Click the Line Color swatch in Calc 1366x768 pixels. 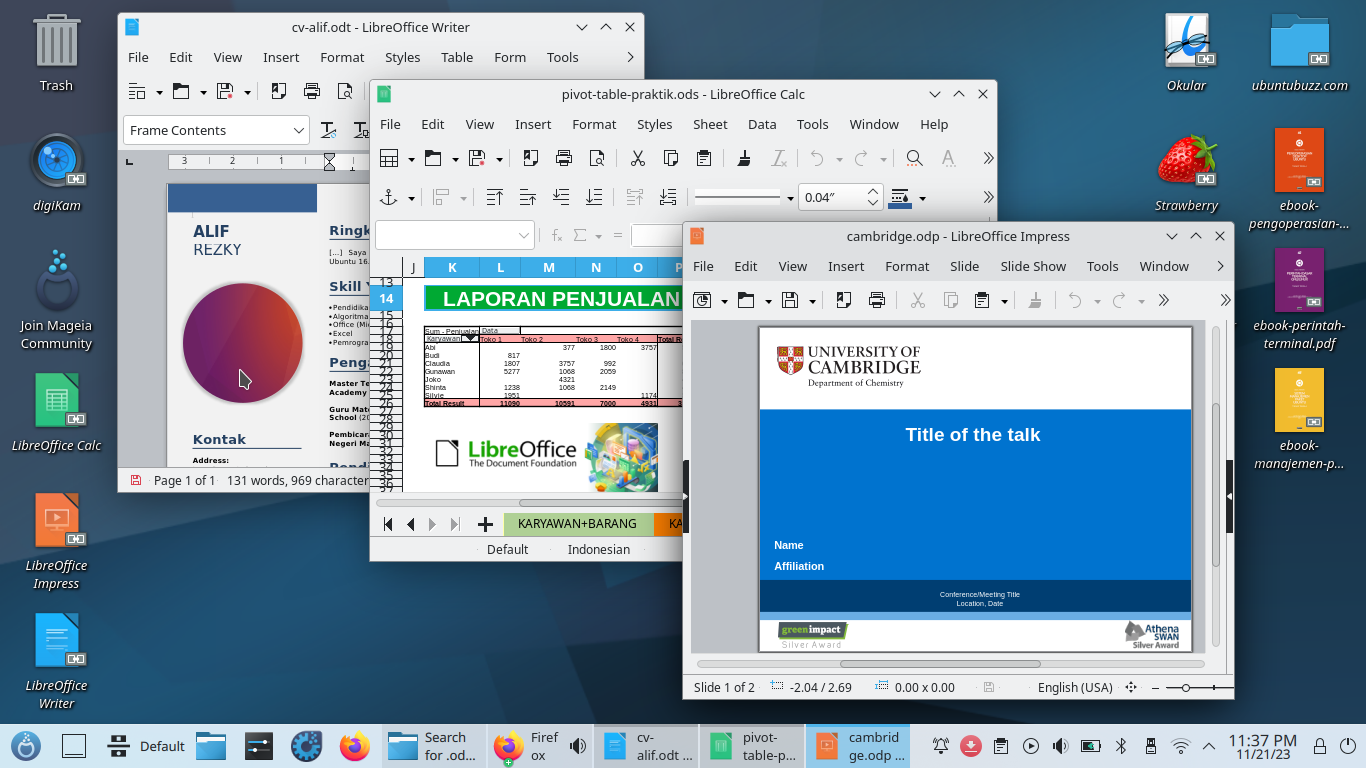pyautogui.click(x=899, y=198)
